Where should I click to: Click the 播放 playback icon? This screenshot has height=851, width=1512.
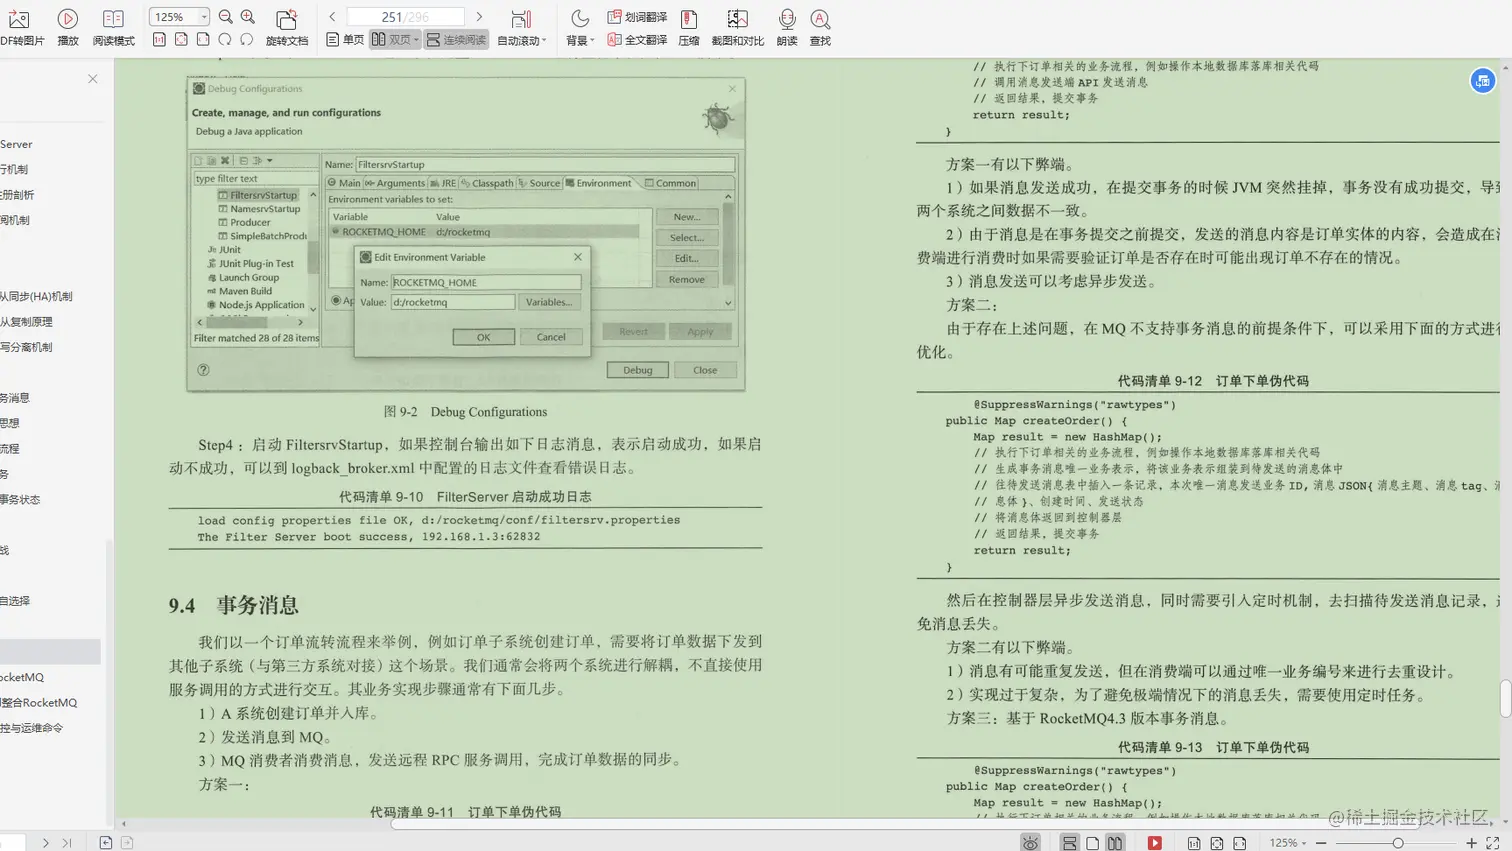click(66, 17)
